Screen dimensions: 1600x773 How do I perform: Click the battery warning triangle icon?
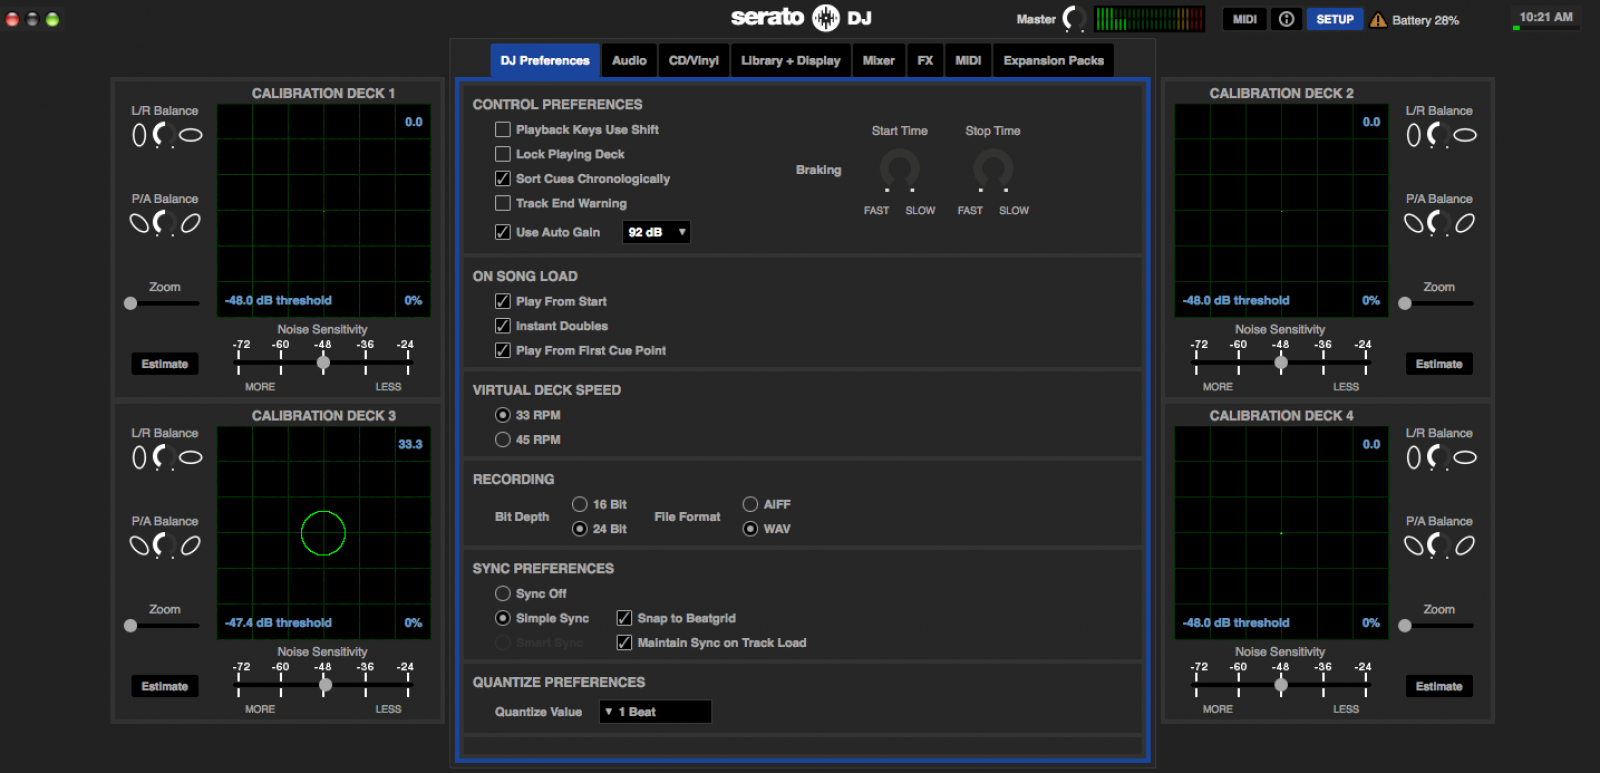tap(1378, 20)
